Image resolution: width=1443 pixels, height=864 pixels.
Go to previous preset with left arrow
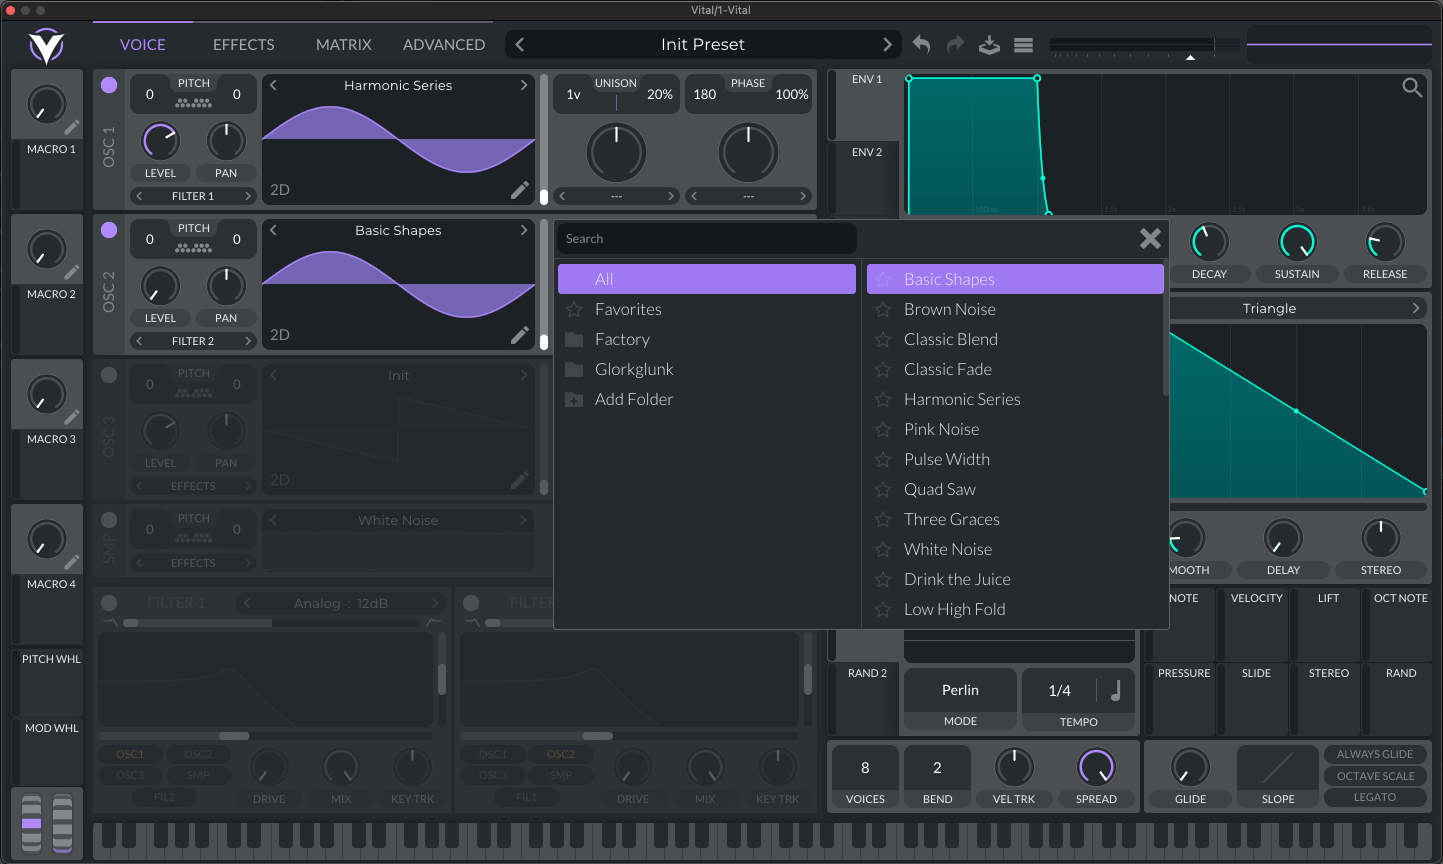(x=520, y=44)
